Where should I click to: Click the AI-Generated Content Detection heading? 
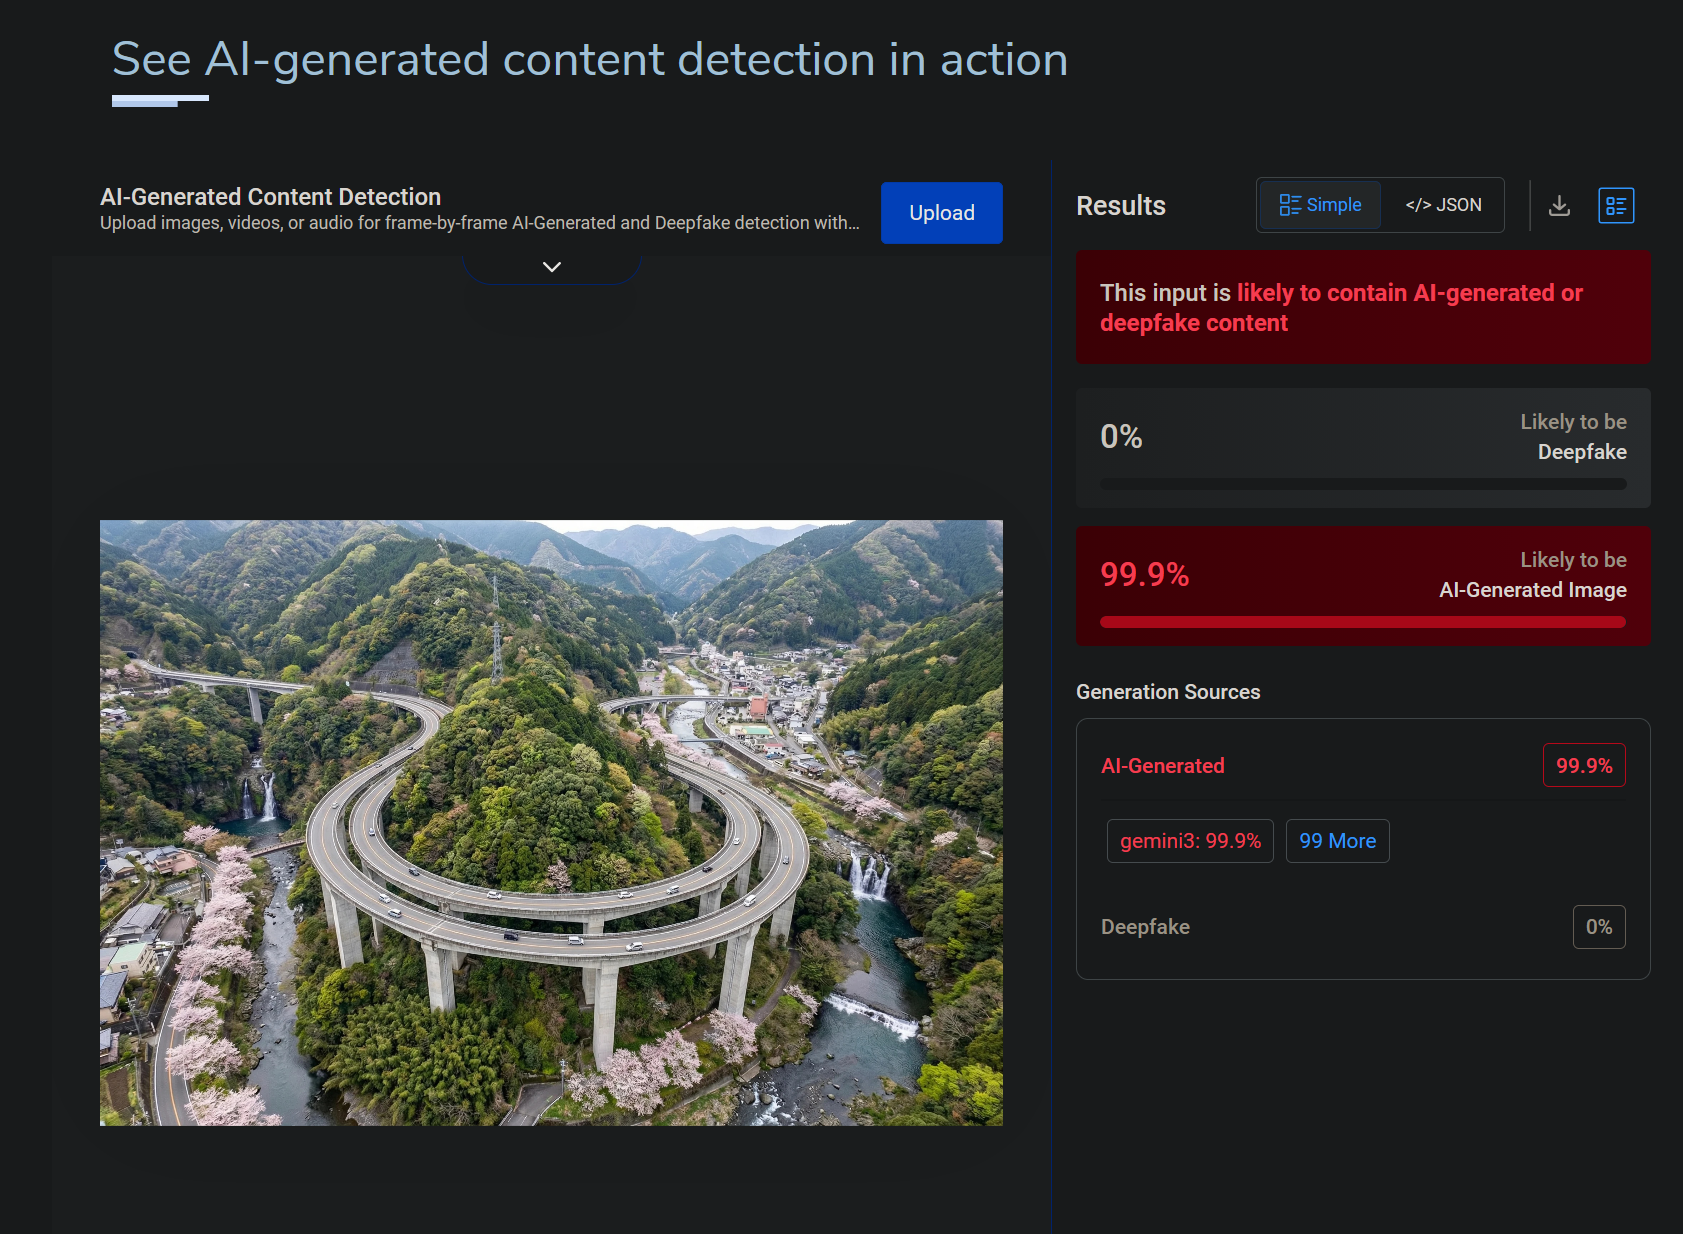pyautogui.click(x=270, y=197)
